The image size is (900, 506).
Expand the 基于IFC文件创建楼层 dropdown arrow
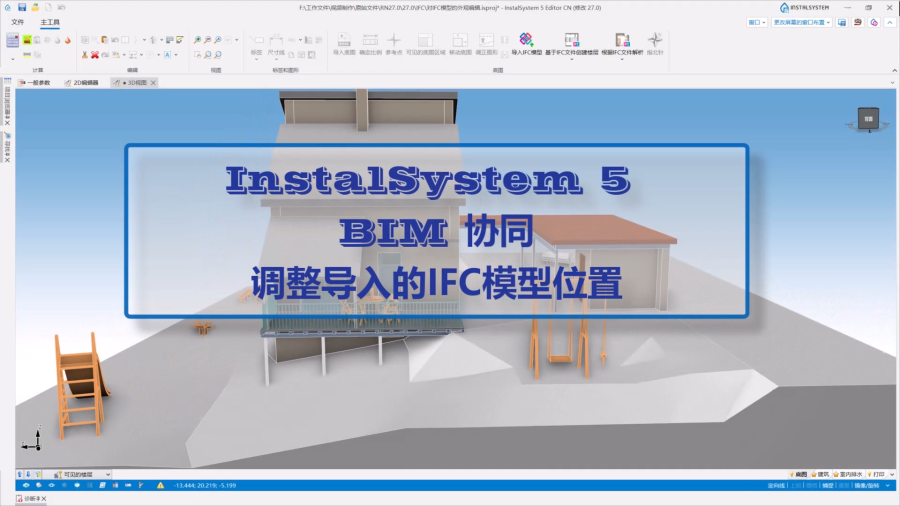572,59
